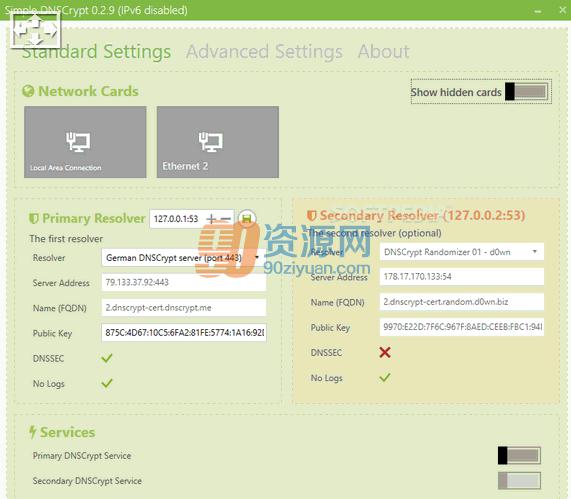The image size is (571, 499).
Task: Click the secondary Server Address field
Action: (x=462, y=276)
